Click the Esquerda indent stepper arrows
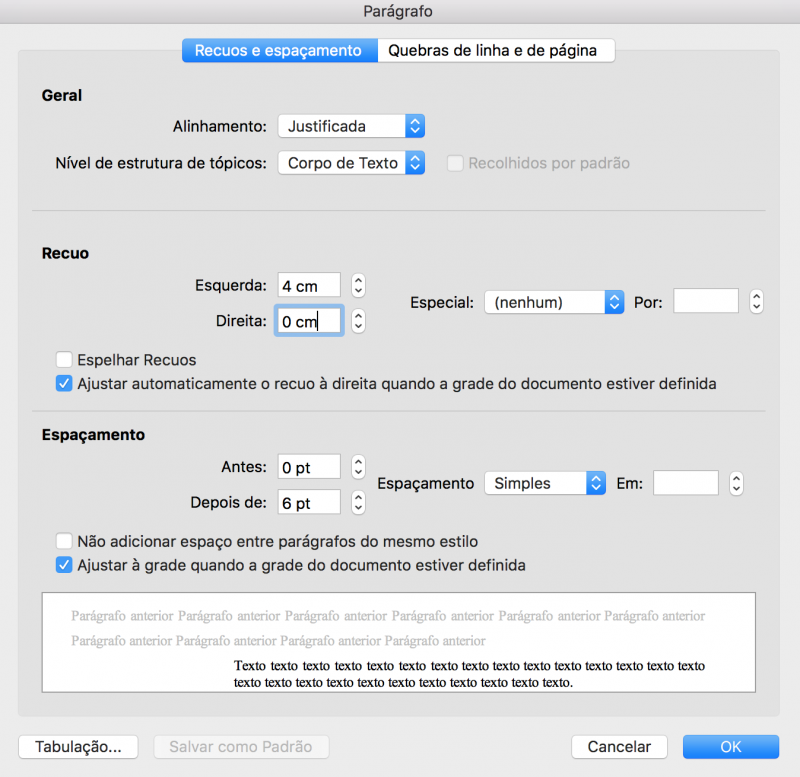 (359, 285)
